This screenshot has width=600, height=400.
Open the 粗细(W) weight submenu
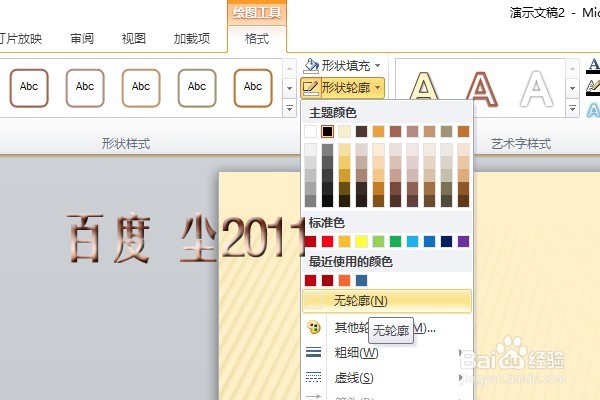tap(386, 353)
